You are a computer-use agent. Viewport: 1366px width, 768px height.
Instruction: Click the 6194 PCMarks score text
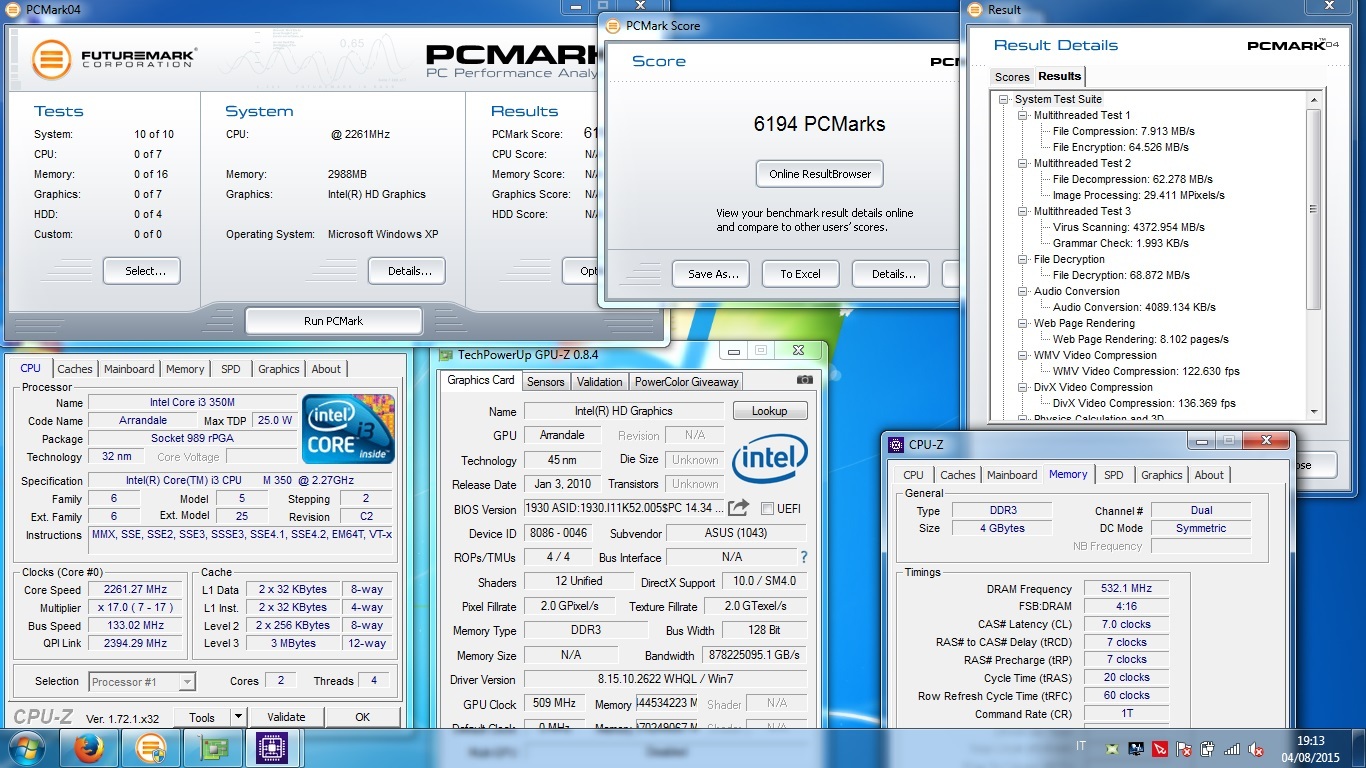[819, 124]
